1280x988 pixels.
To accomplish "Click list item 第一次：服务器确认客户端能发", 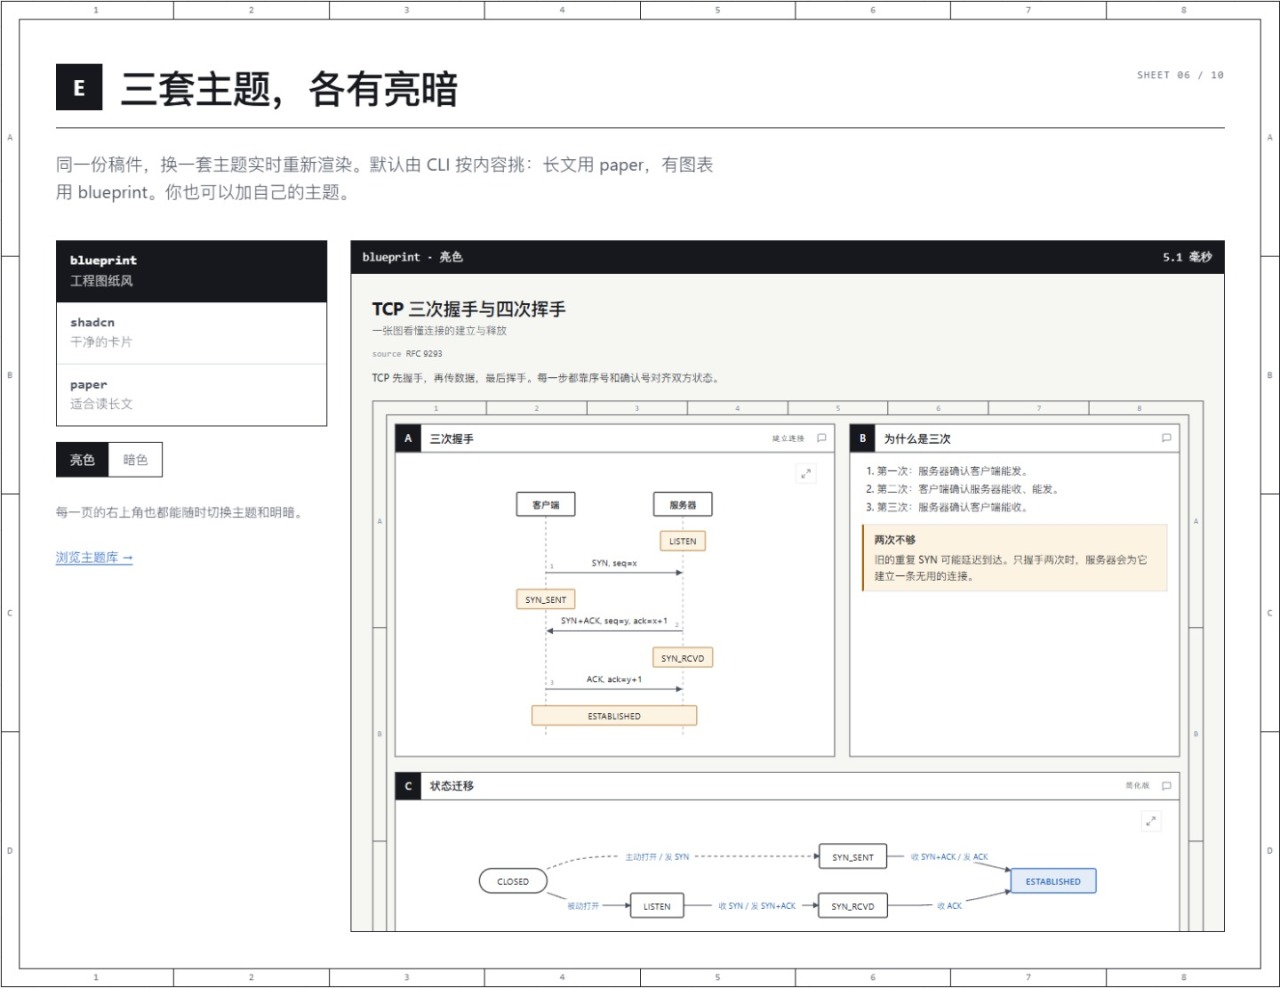I will pos(947,471).
